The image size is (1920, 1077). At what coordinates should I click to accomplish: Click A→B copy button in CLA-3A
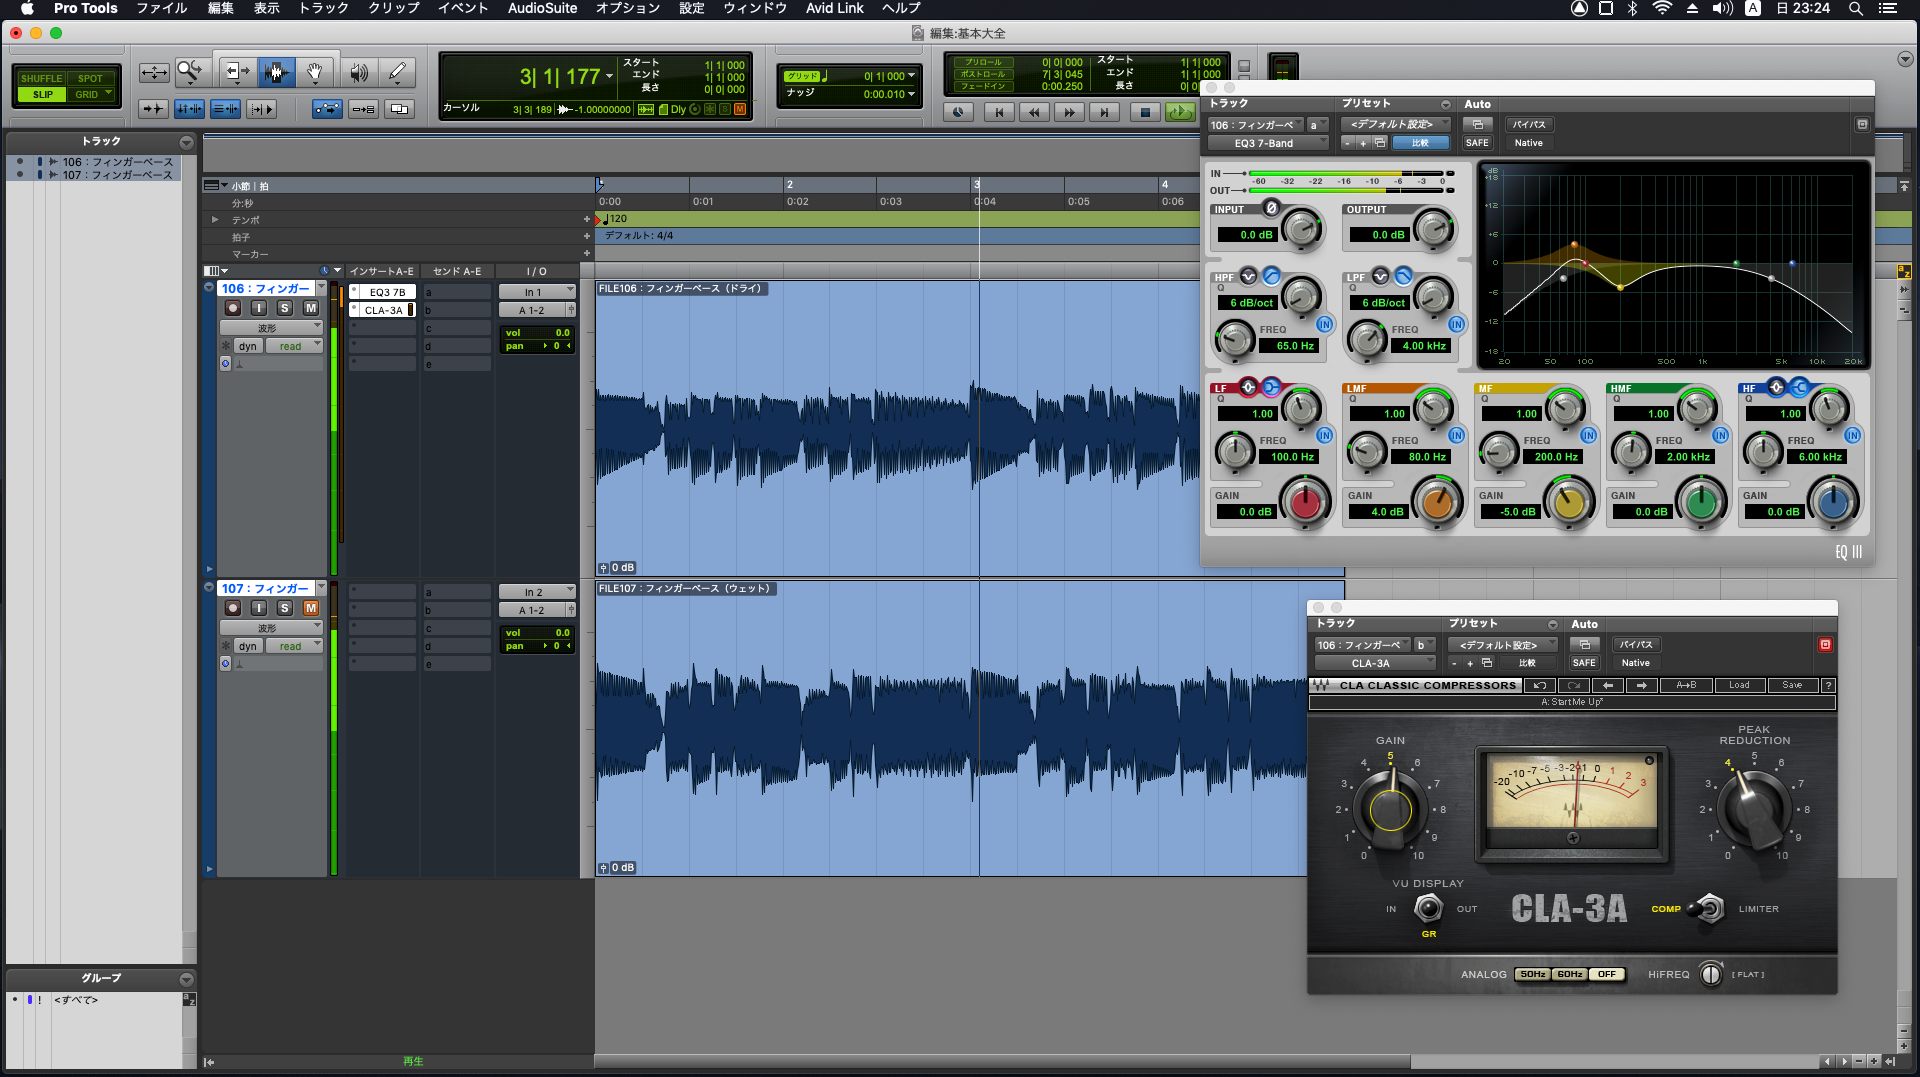1686,685
